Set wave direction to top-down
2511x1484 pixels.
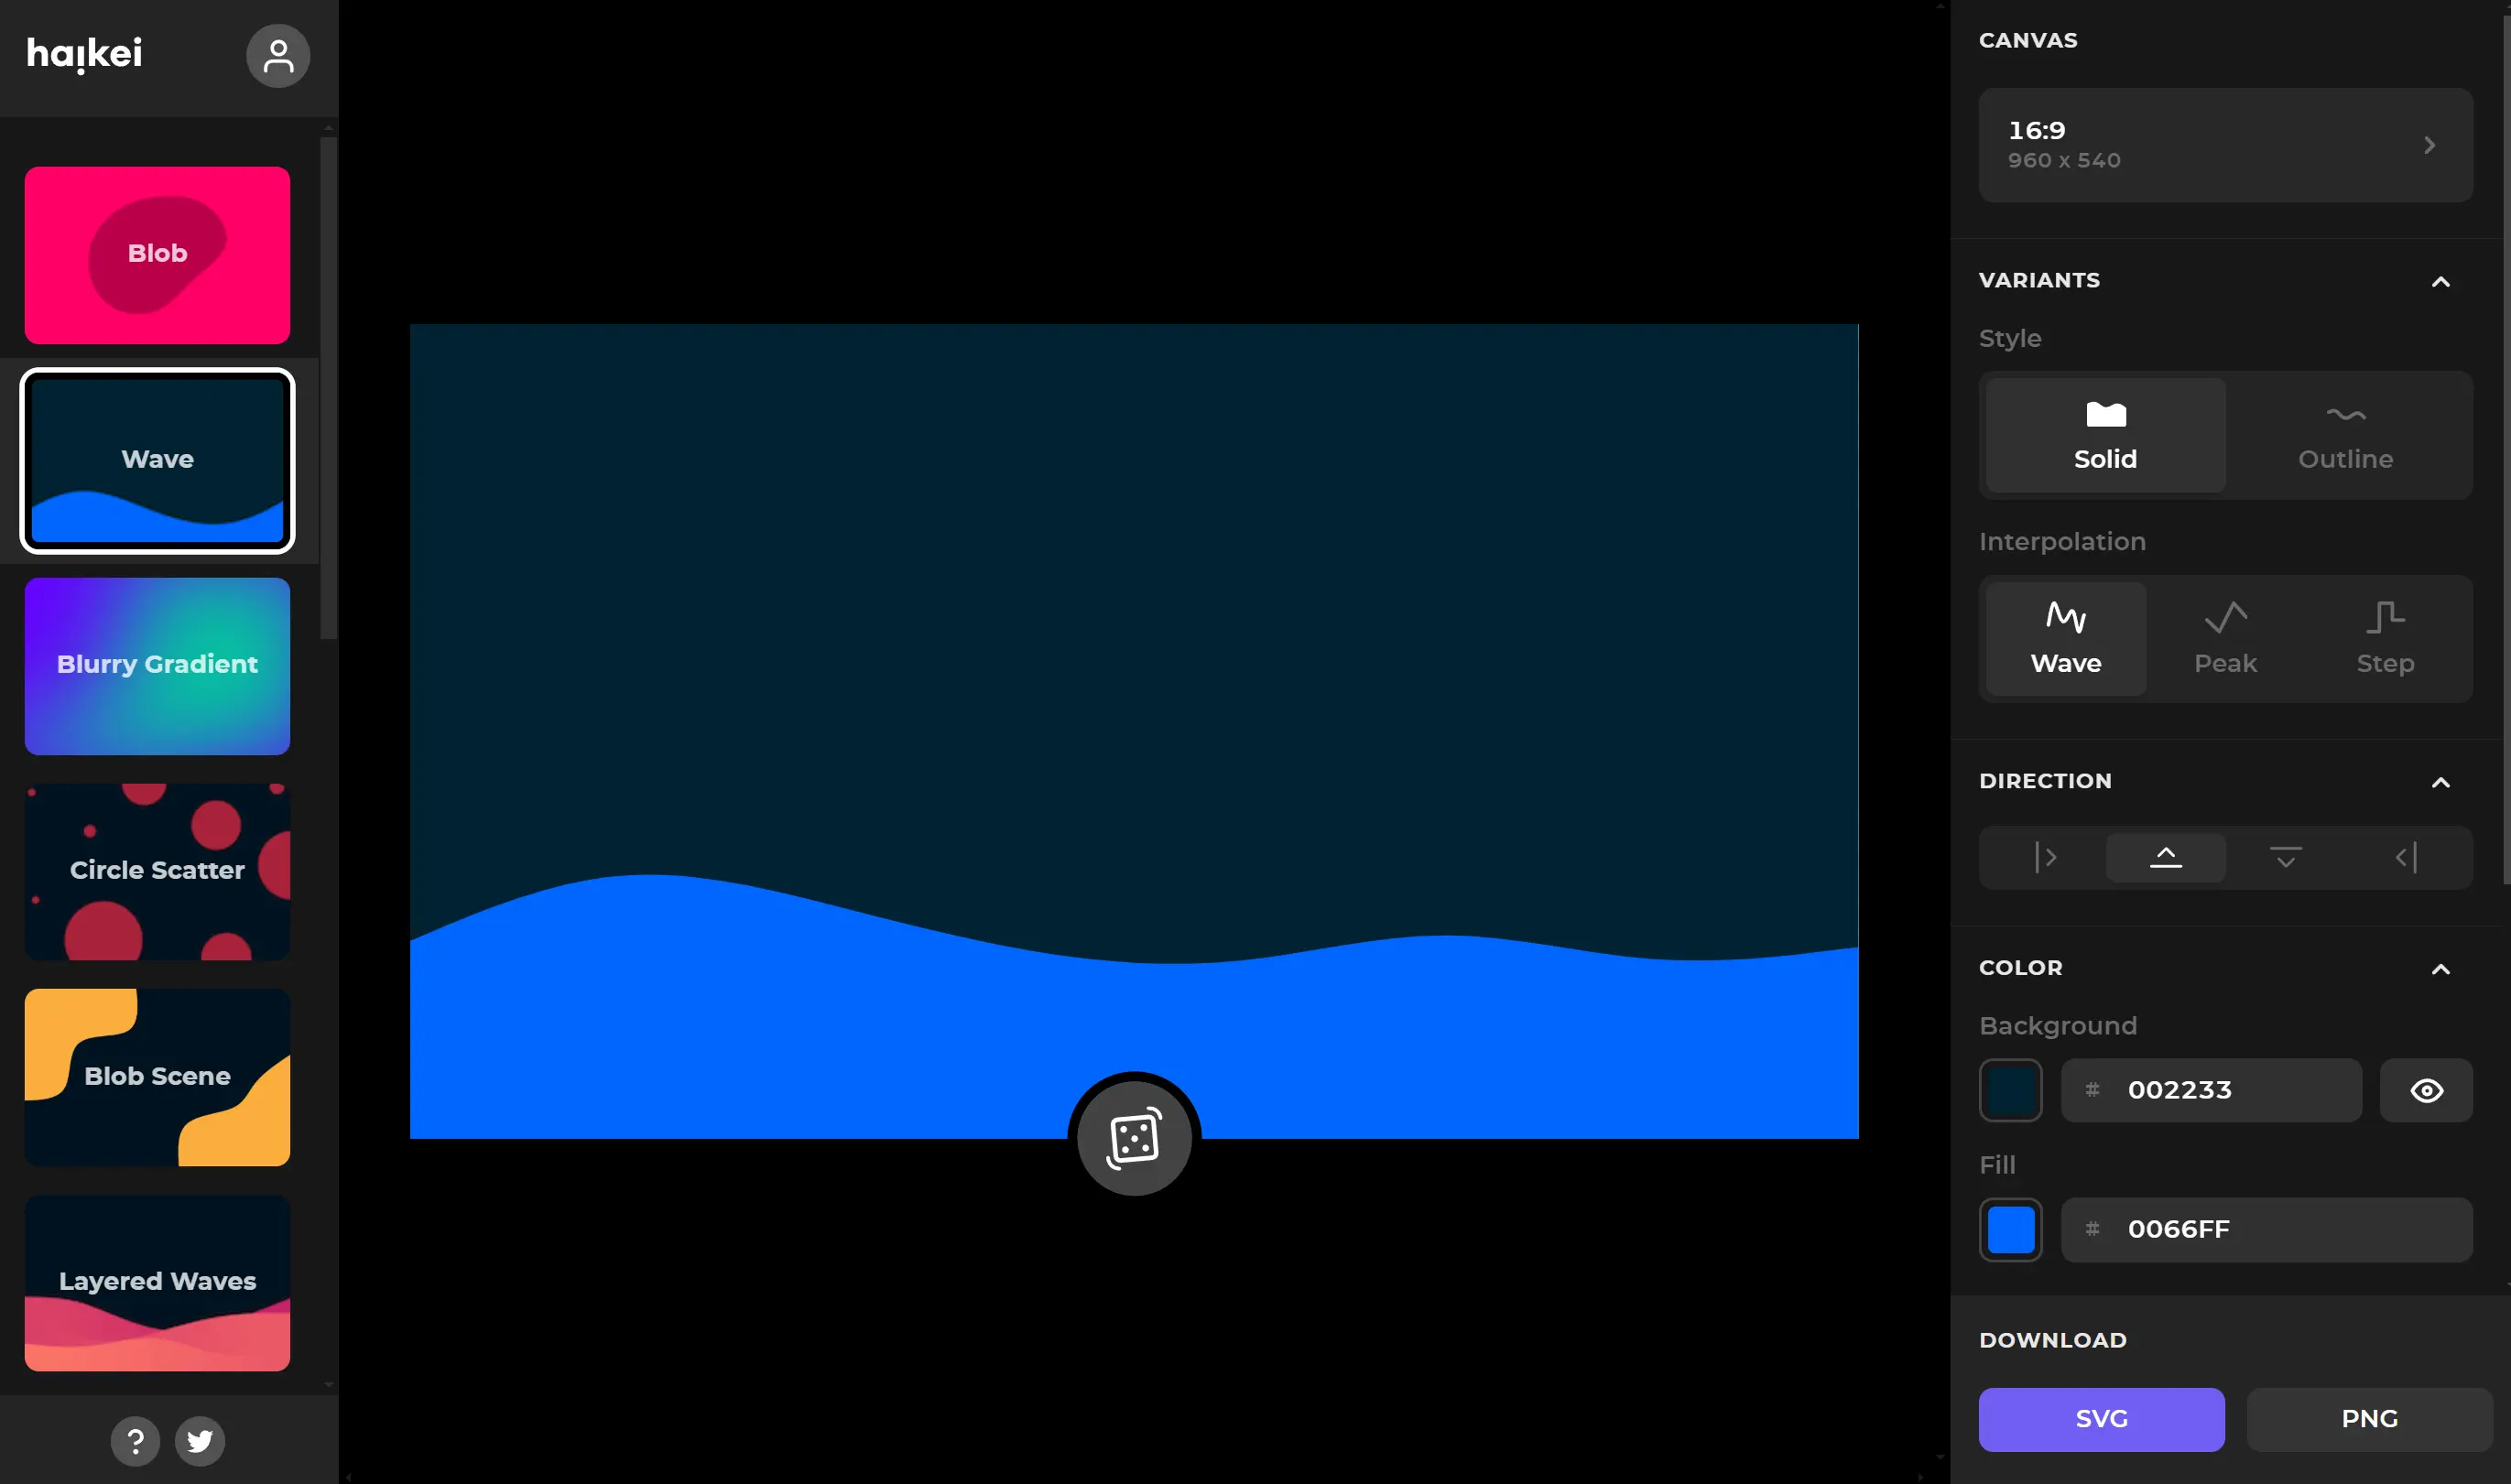point(2285,857)
